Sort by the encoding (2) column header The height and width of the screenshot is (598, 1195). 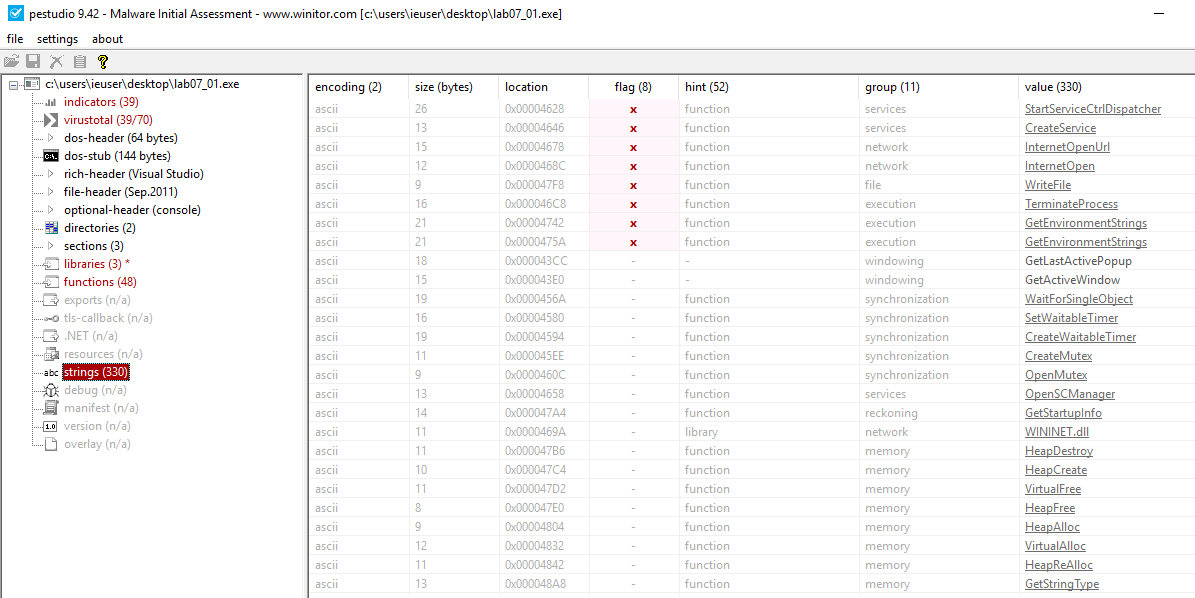(358, 87)
